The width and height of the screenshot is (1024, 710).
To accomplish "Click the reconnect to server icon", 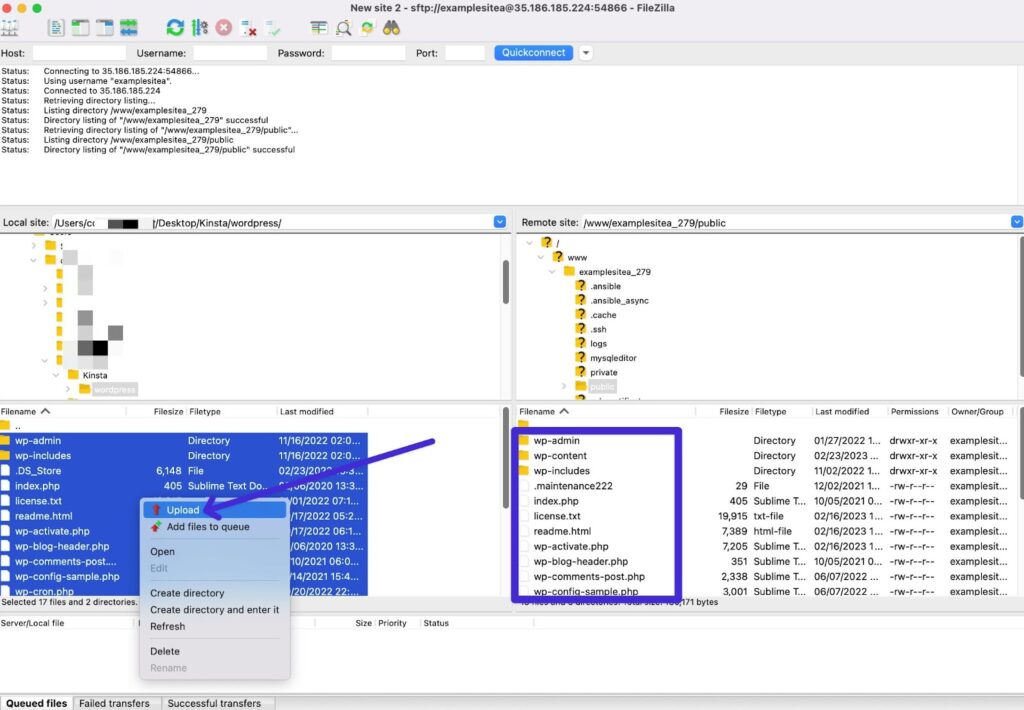I will (x=273, y=28).
